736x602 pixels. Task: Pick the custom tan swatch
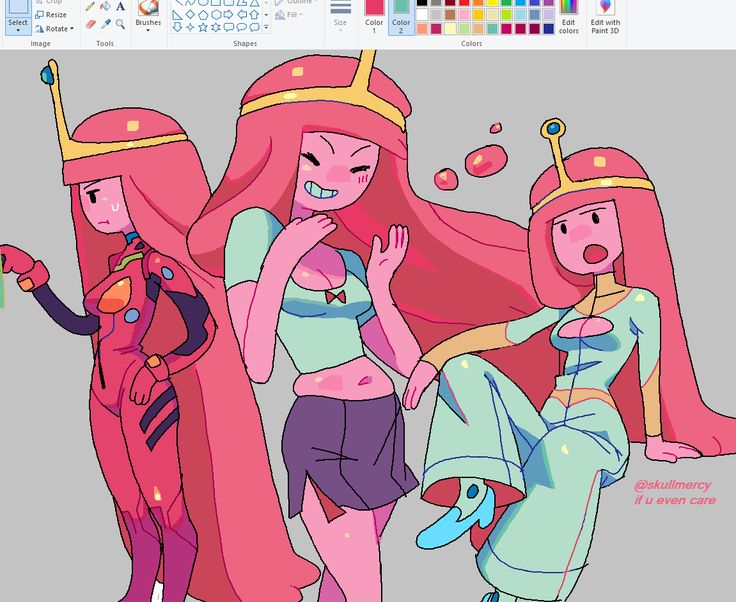478,29
